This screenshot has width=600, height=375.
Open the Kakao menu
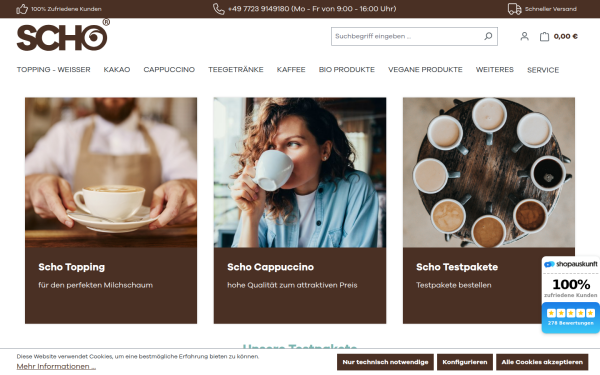point(117,70)
